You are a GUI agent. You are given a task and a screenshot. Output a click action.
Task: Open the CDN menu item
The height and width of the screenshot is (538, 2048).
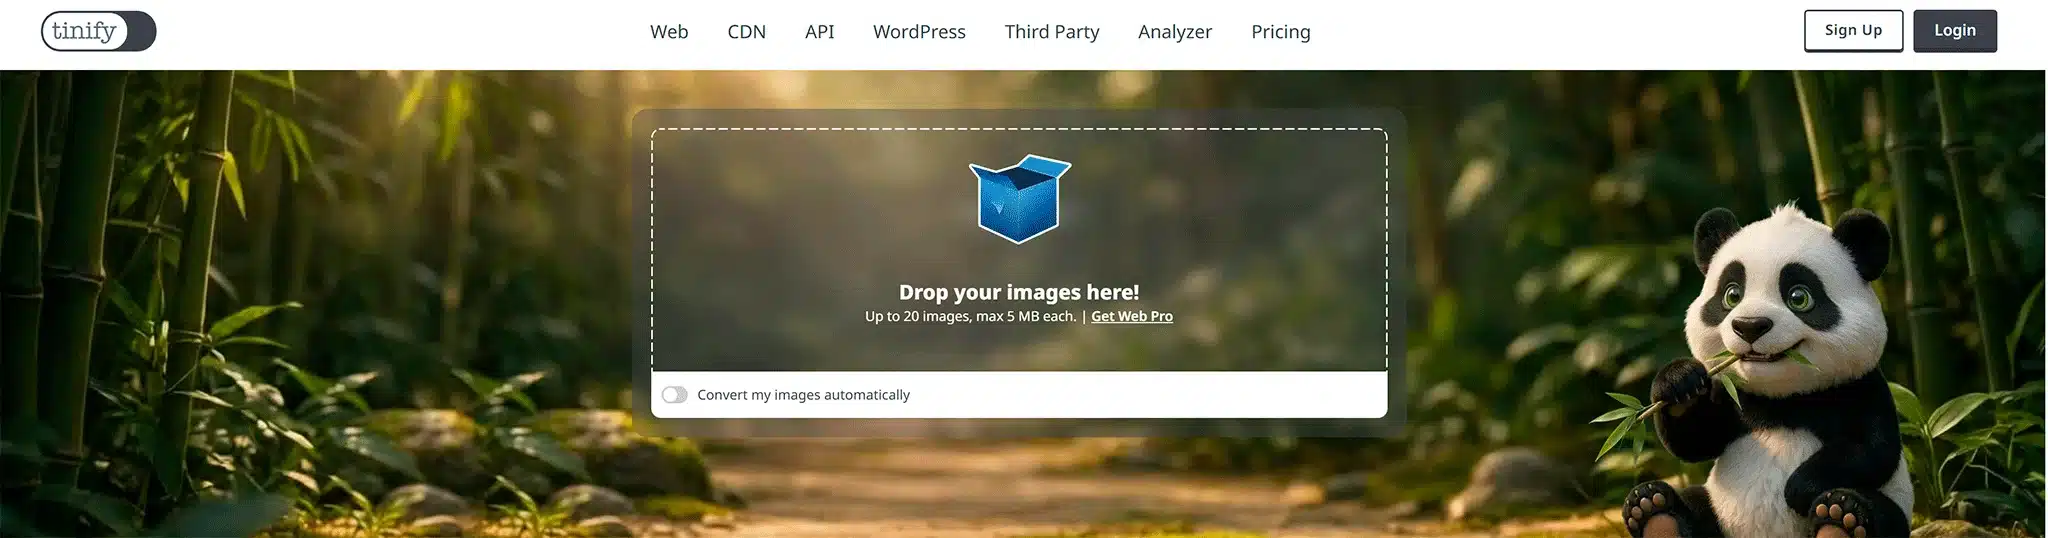[747, 32]
